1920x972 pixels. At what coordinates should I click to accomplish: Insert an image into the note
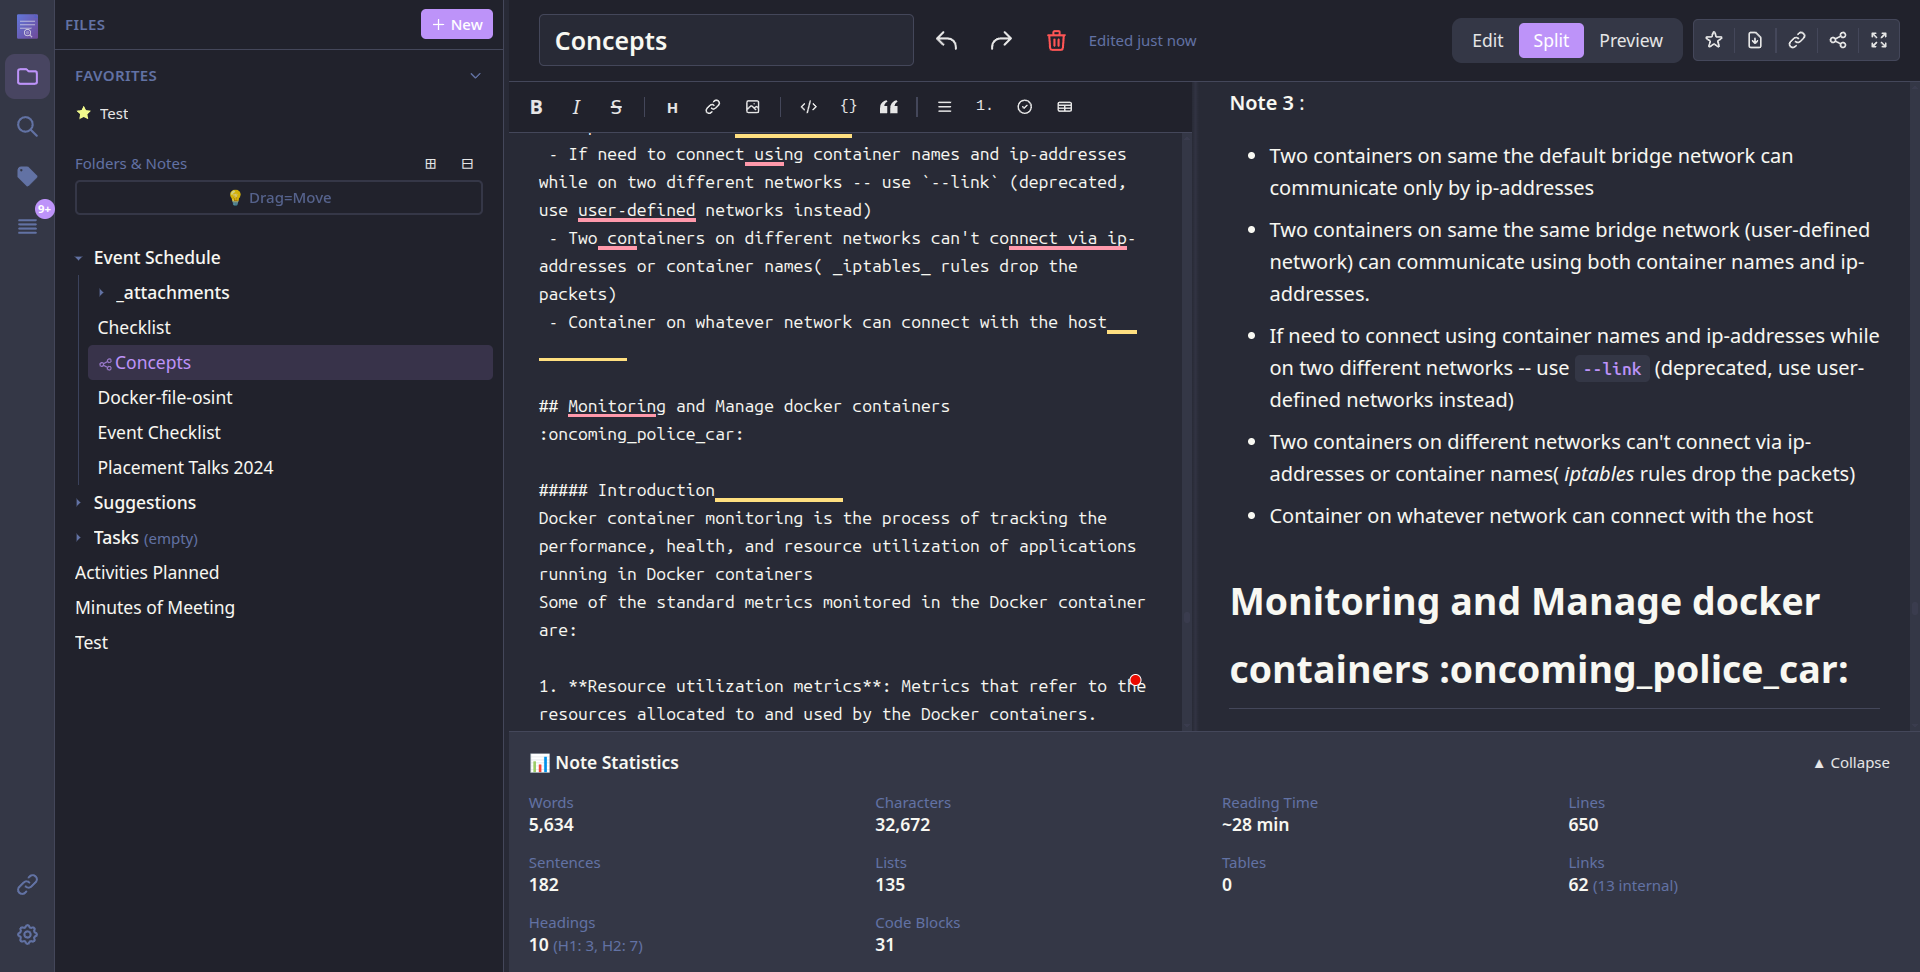753,106
